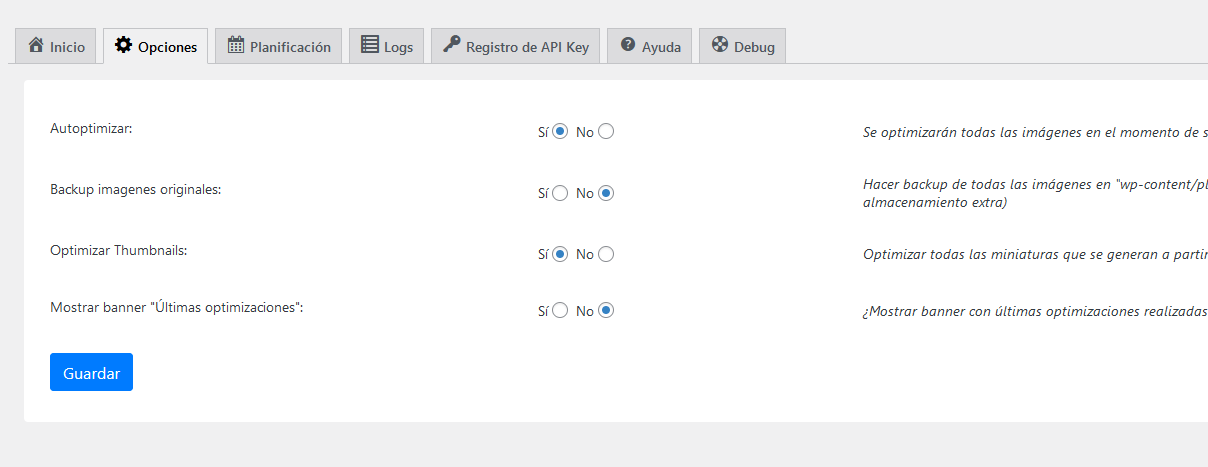Switch to the Planificación tab text
Screen dimensions: 1208x467
tap(290, 47)
